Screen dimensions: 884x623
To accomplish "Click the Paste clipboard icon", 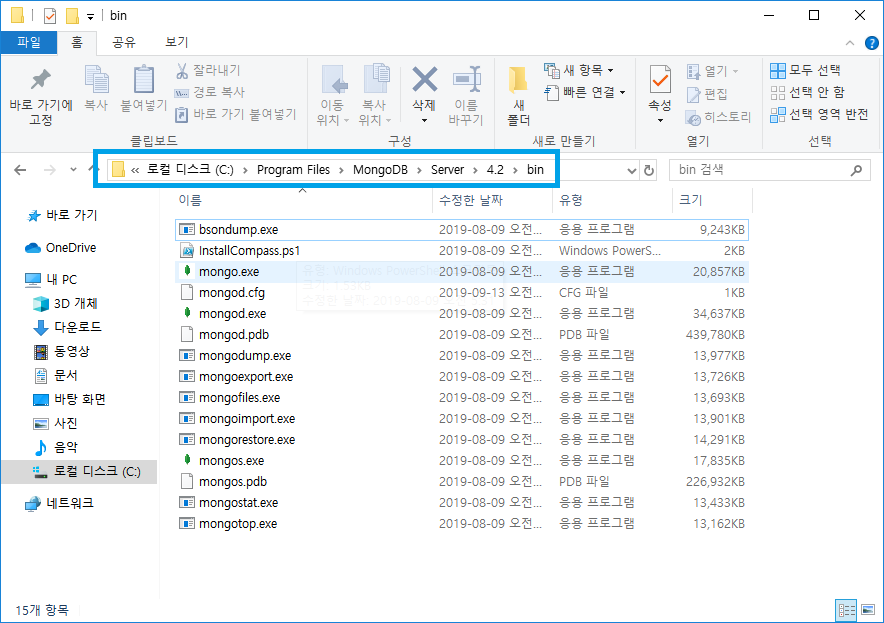I will [144, 79].
